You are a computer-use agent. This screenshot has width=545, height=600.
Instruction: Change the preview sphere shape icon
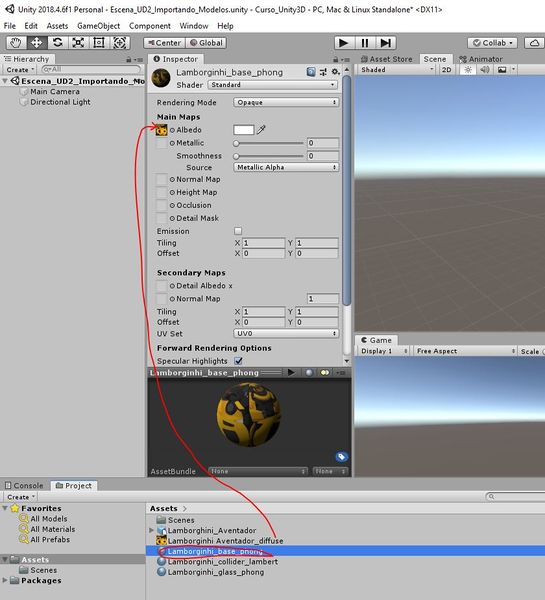pos(309,372)
